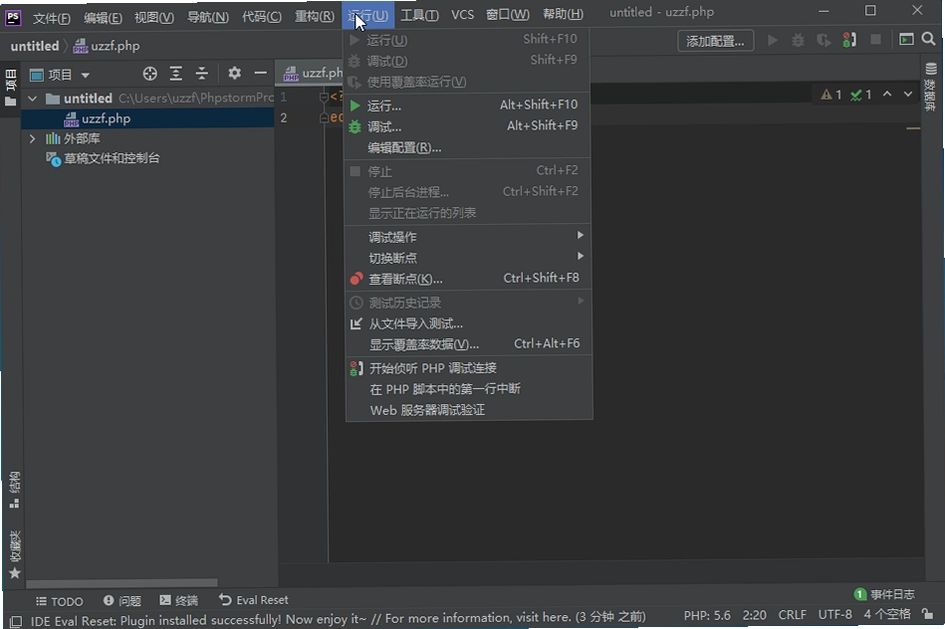The image size is (945, 629).
Task: Open the 重构(R) menu
Action: [x=314, y=16]
